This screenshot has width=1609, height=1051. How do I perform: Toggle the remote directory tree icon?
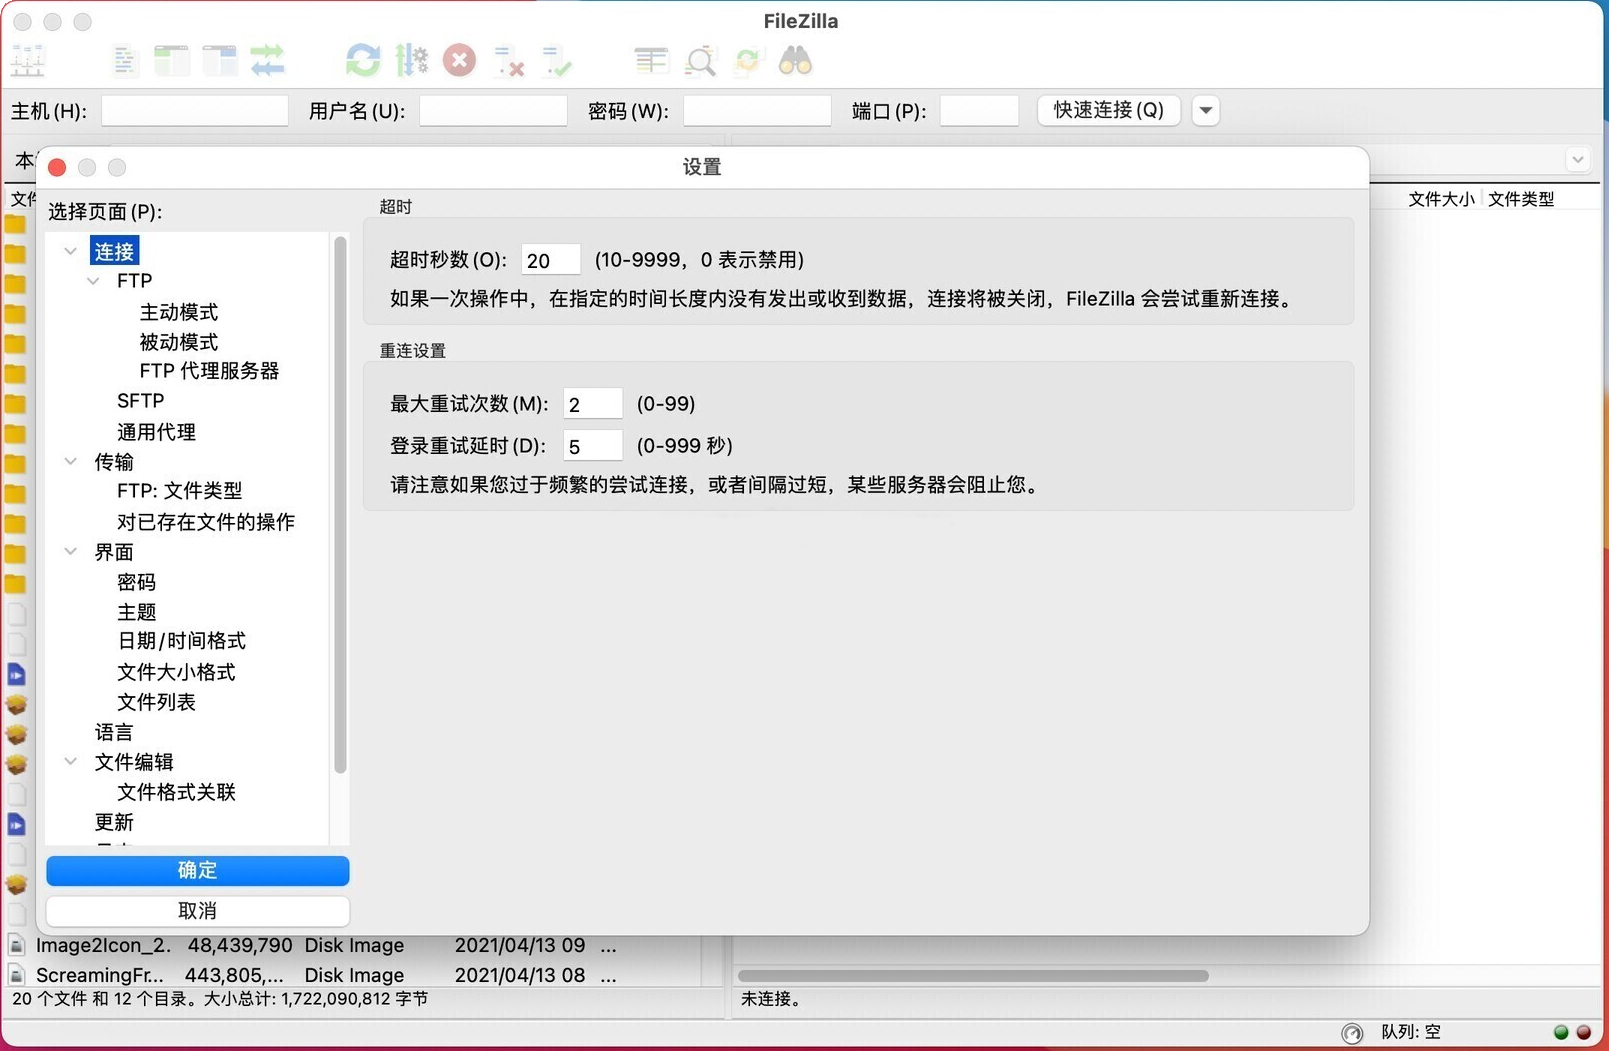click(220, 61)
